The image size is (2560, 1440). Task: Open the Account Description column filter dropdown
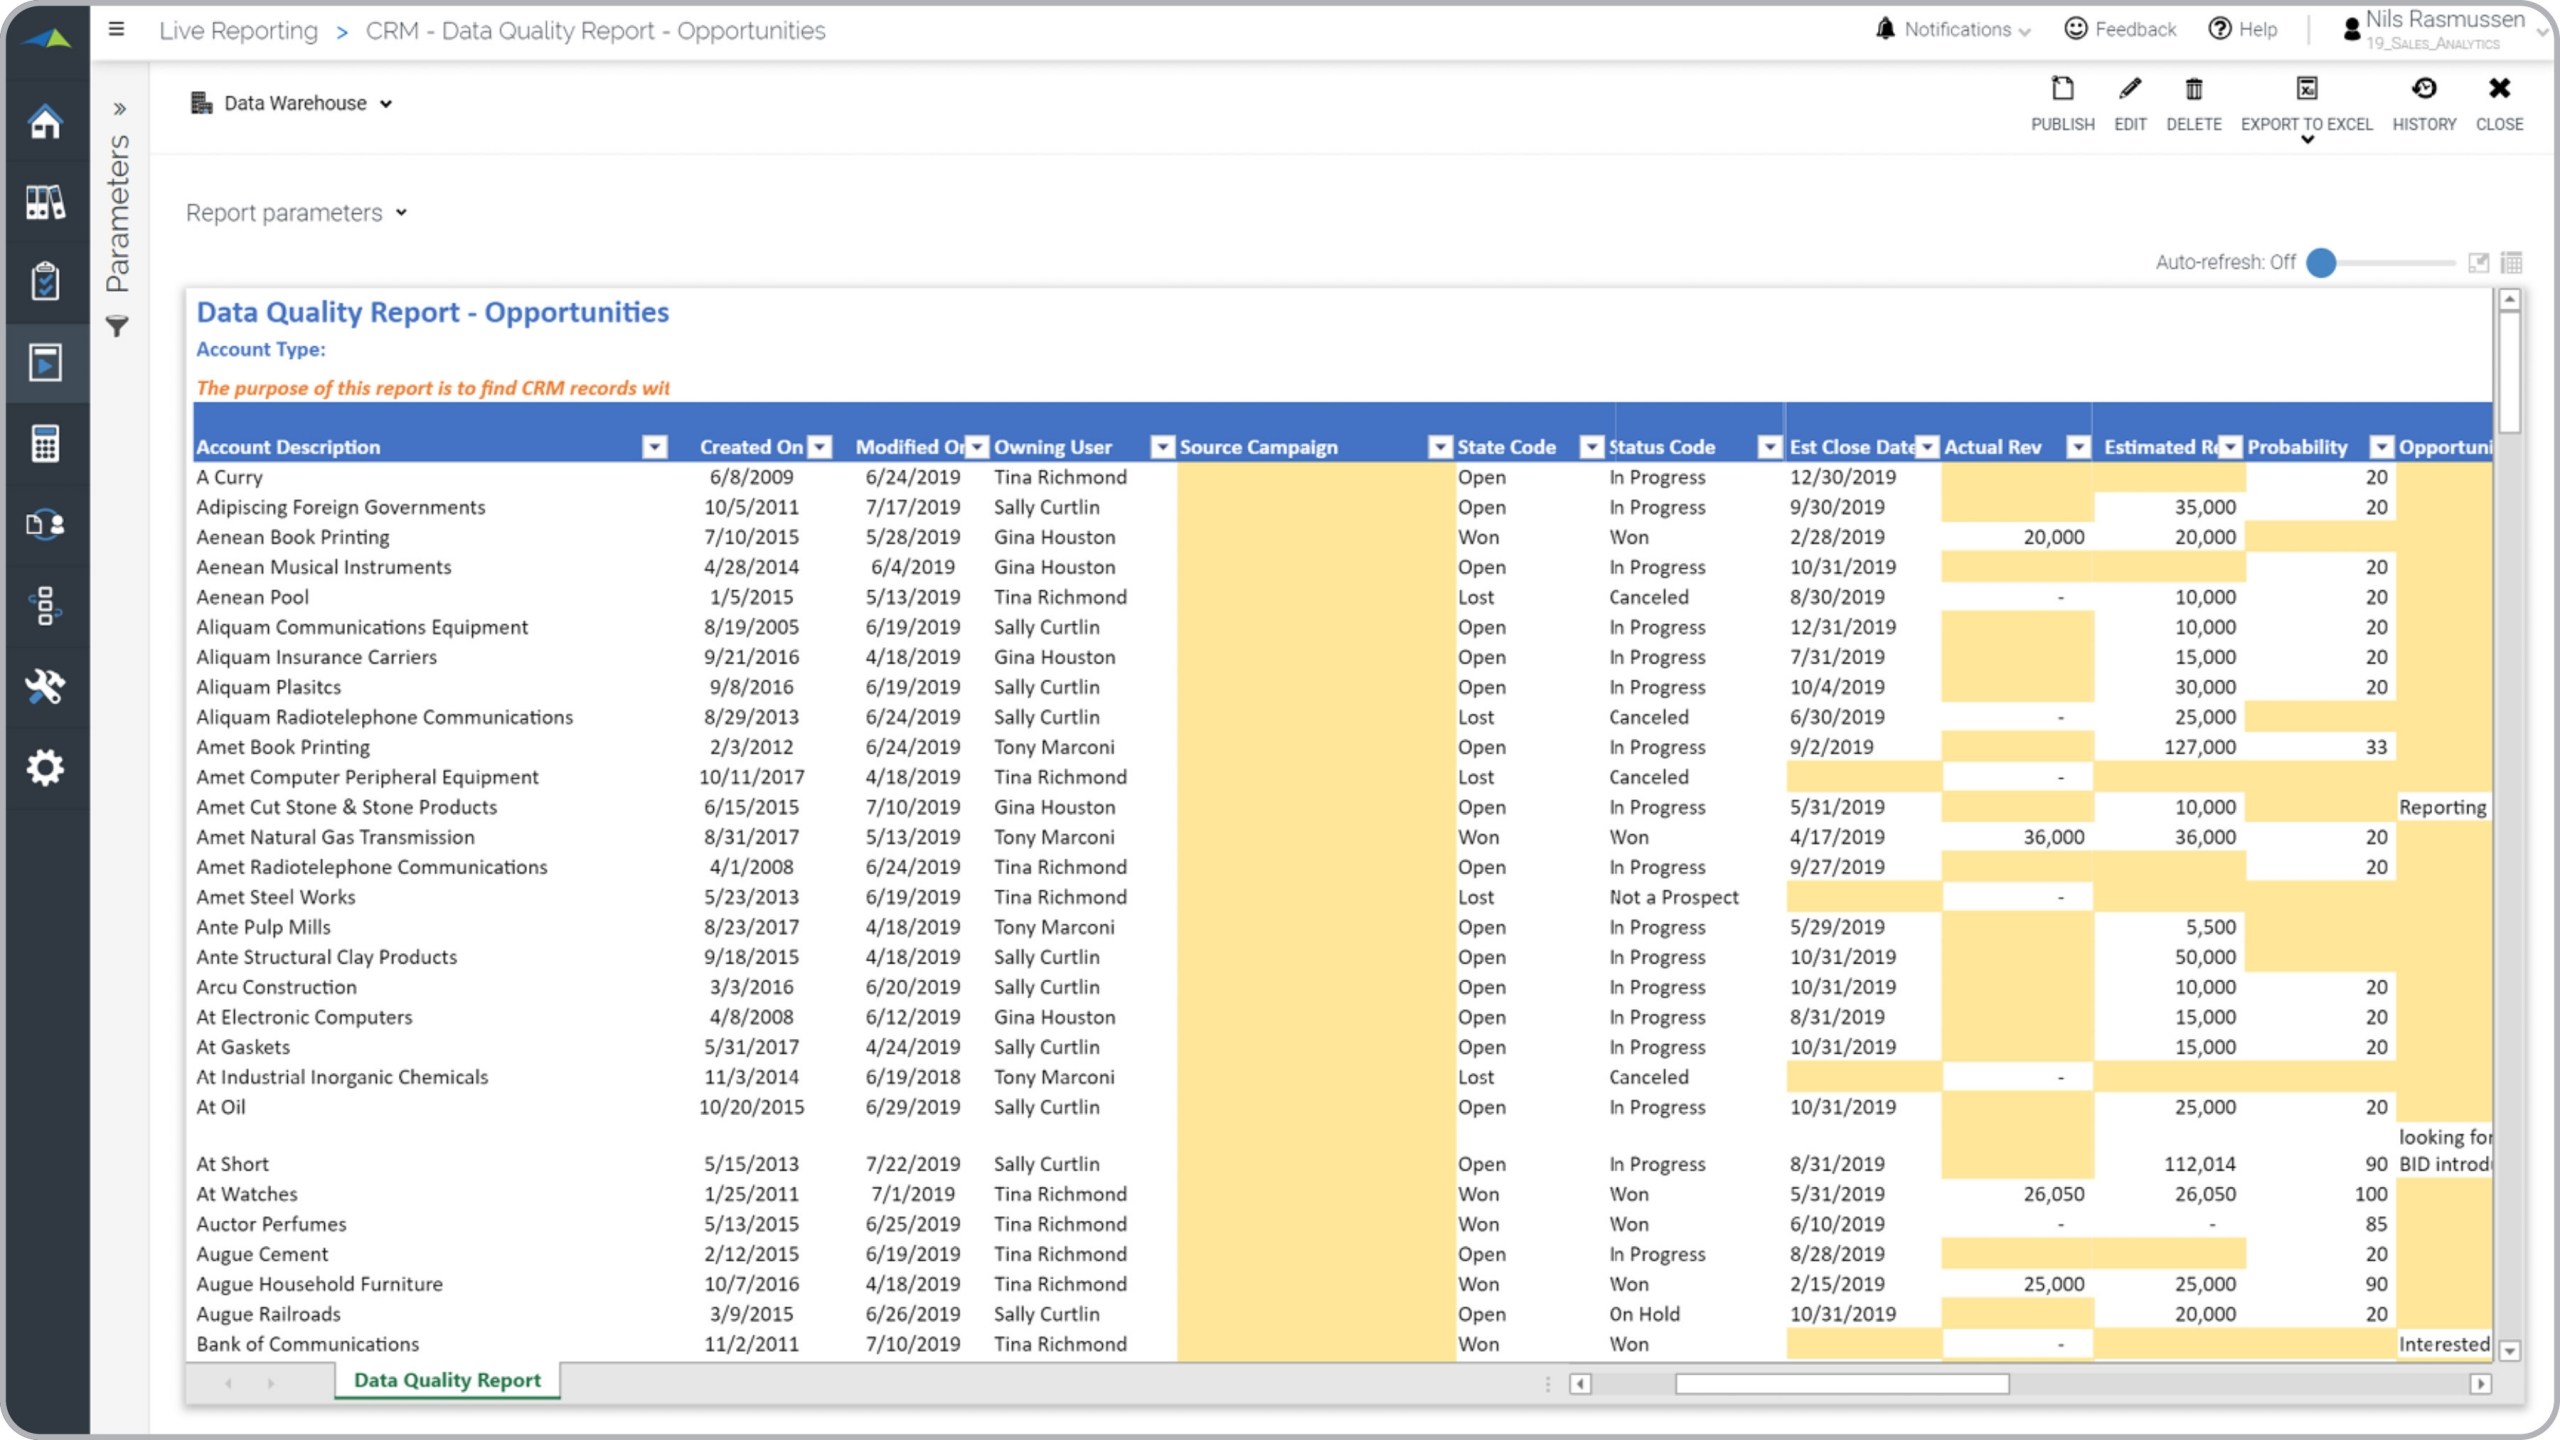[654, 447]
